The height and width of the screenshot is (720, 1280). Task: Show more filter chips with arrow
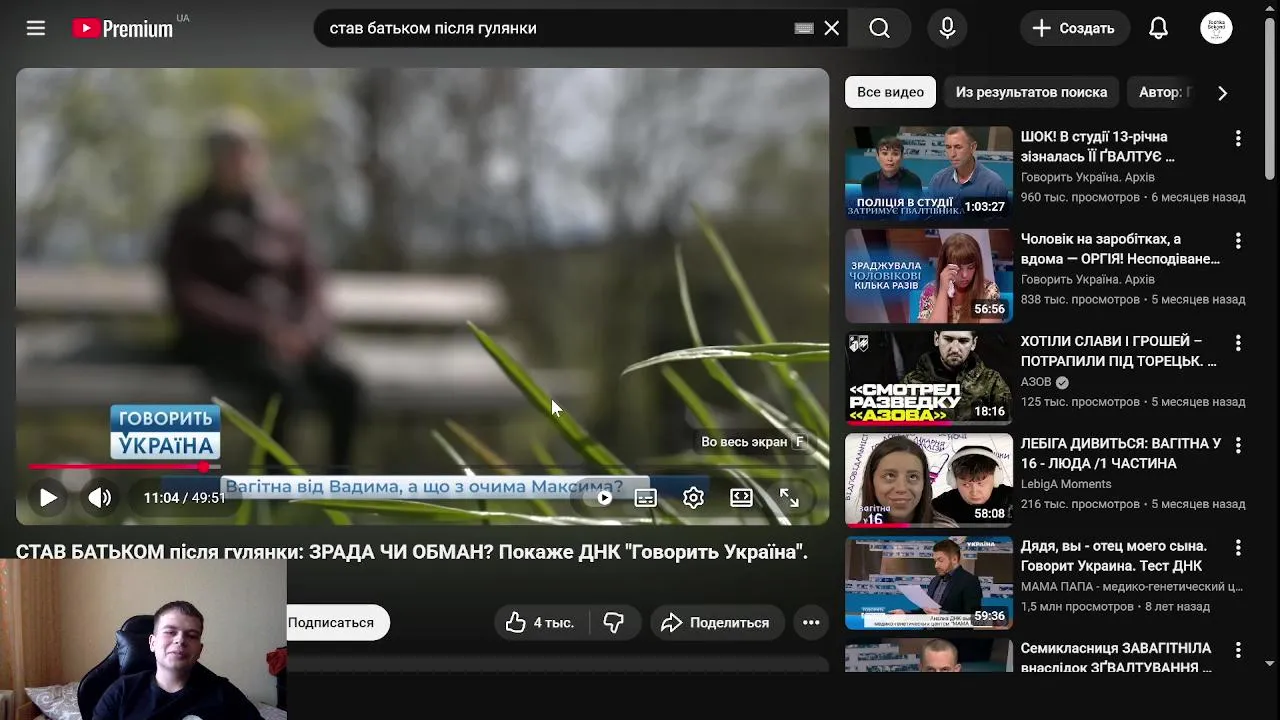click(x=1222, y=93)
